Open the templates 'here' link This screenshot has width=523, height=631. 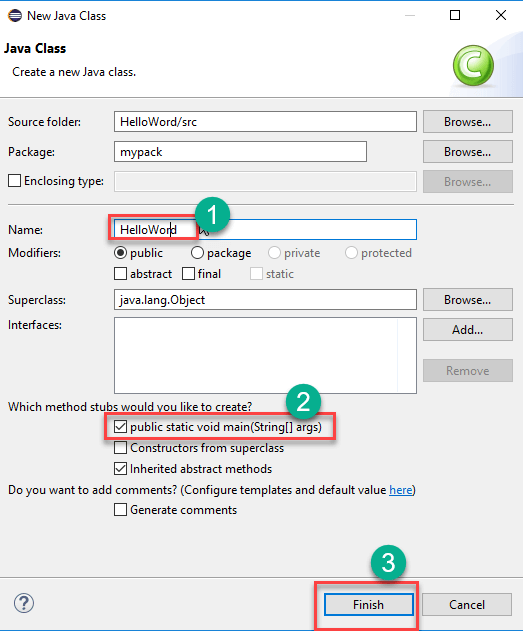401,490
